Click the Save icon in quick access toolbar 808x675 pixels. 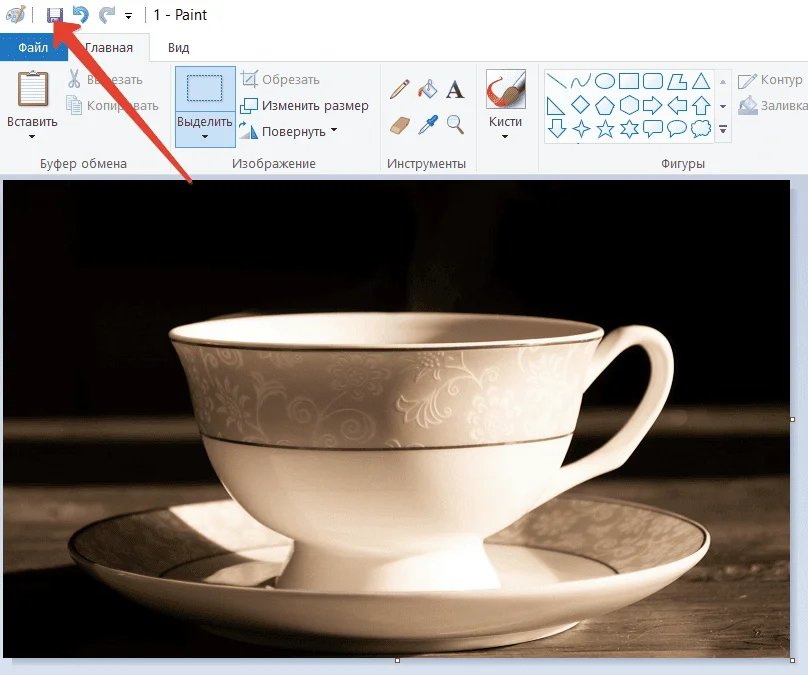55,15
